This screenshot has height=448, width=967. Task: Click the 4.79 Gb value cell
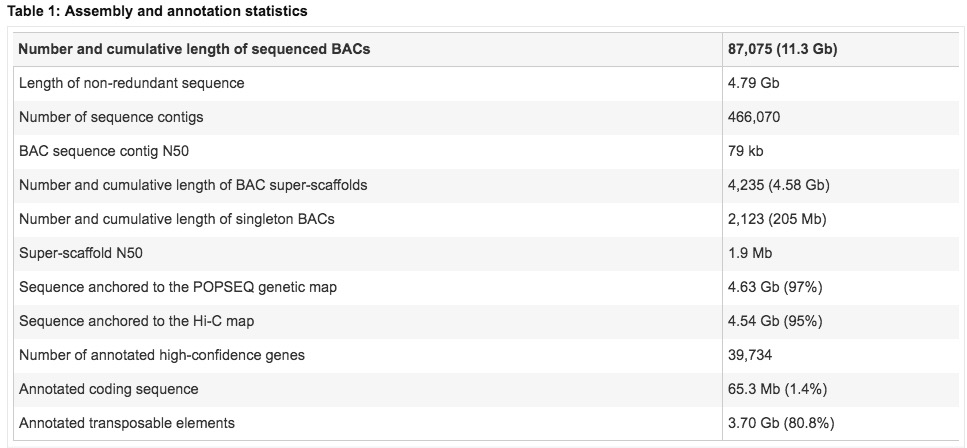click(753, 83)
